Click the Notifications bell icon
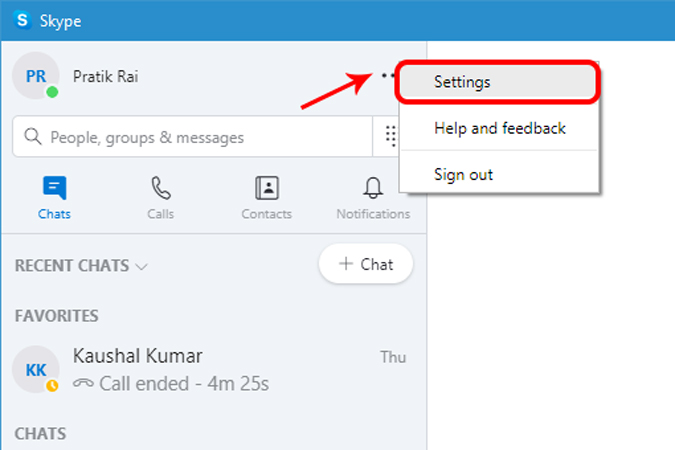The height and width of the screenshot is (450, 675). tap(373, 188)
